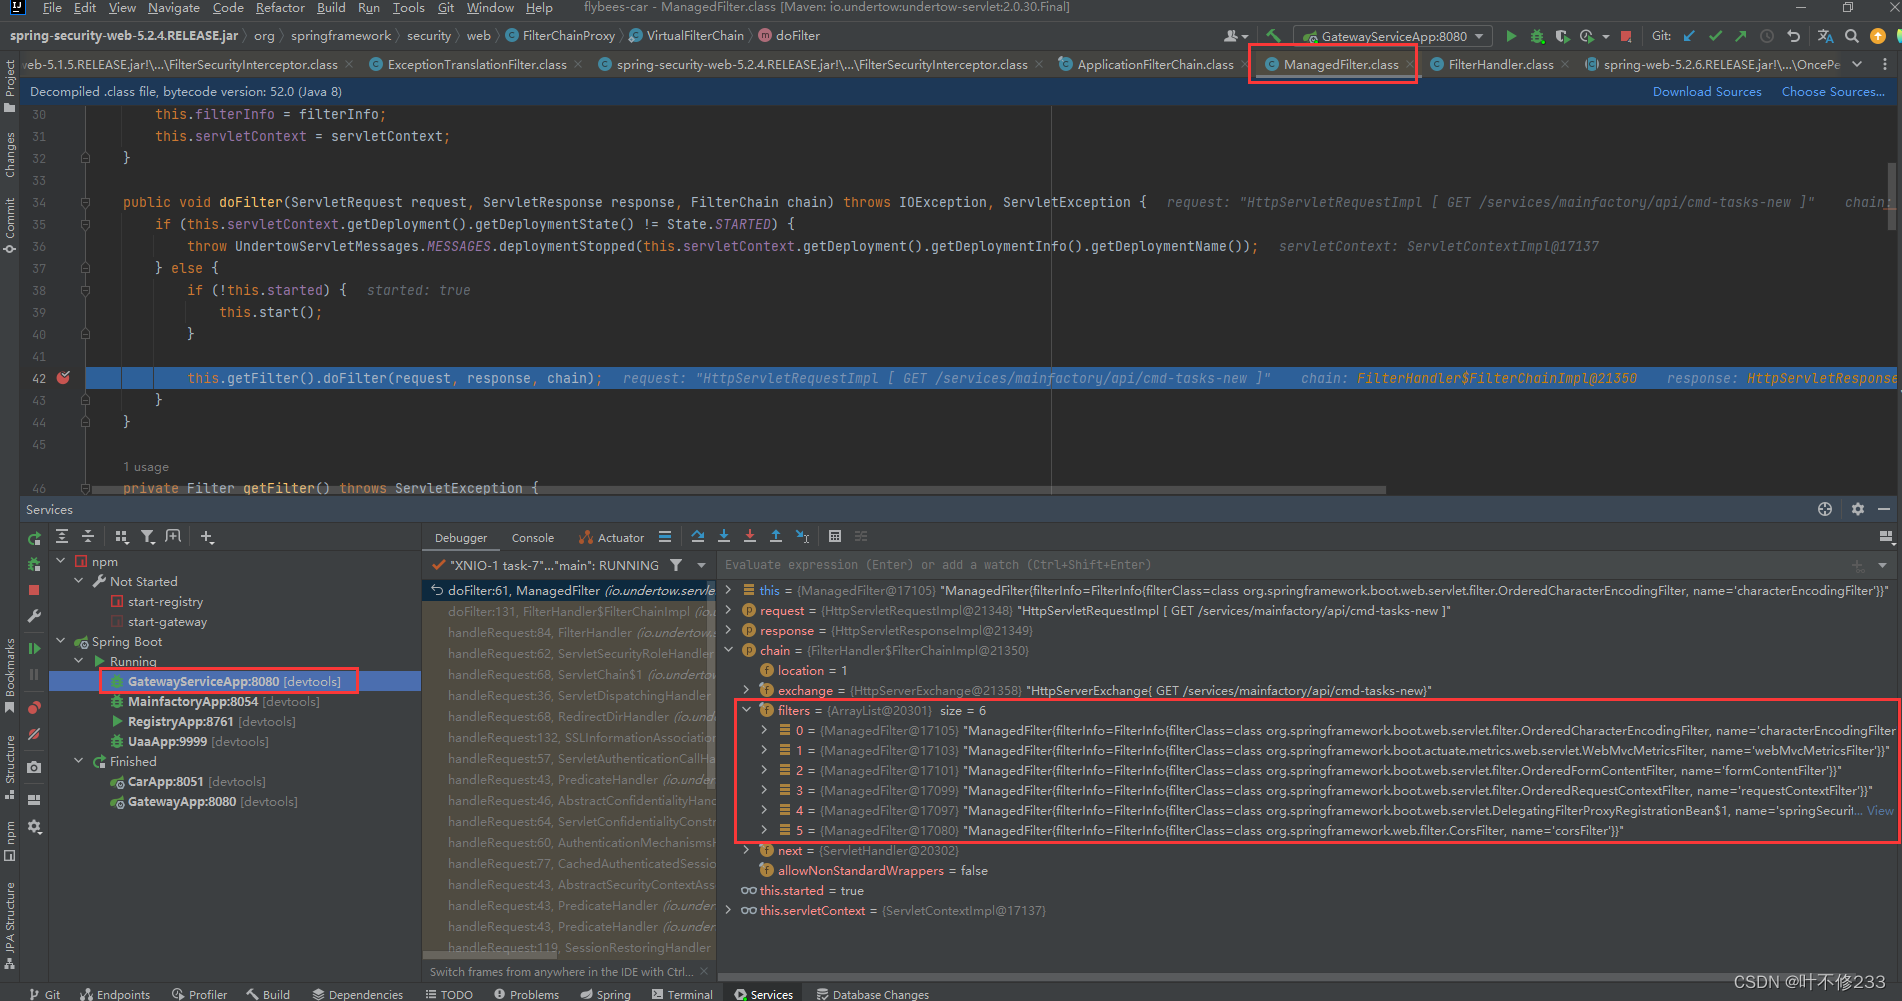Click Download Sources link

[1707, 92]
